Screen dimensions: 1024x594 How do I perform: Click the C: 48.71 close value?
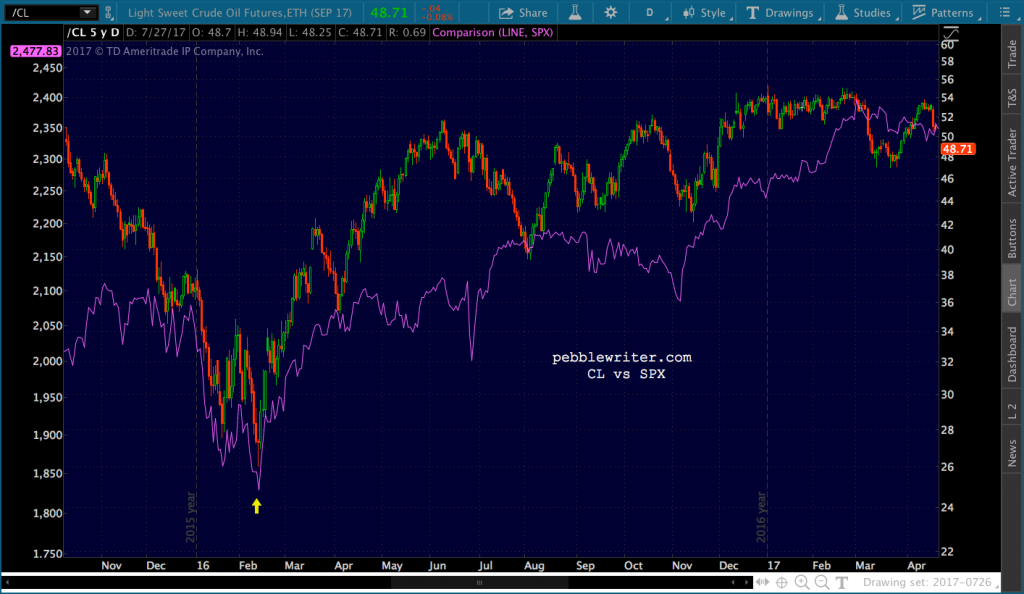tap(360, 32)
